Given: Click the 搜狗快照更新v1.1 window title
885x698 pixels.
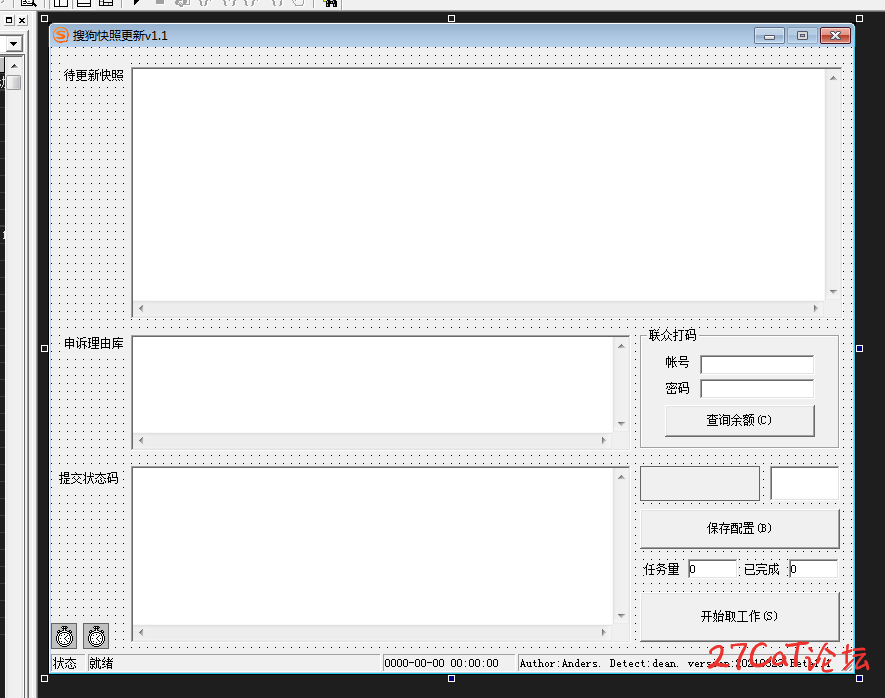Looking at the screenshot, I should tap(120, 36).
